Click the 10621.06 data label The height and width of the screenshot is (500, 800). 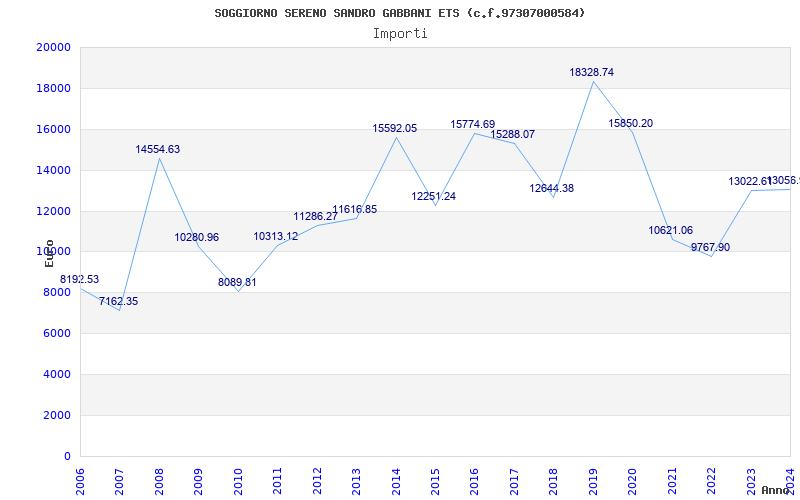(x=670, y=231)
